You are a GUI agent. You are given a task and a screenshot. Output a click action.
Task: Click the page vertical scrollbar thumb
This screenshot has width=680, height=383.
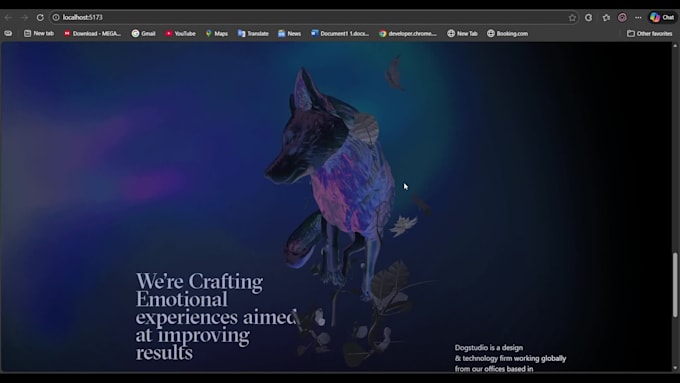(675, 285)
